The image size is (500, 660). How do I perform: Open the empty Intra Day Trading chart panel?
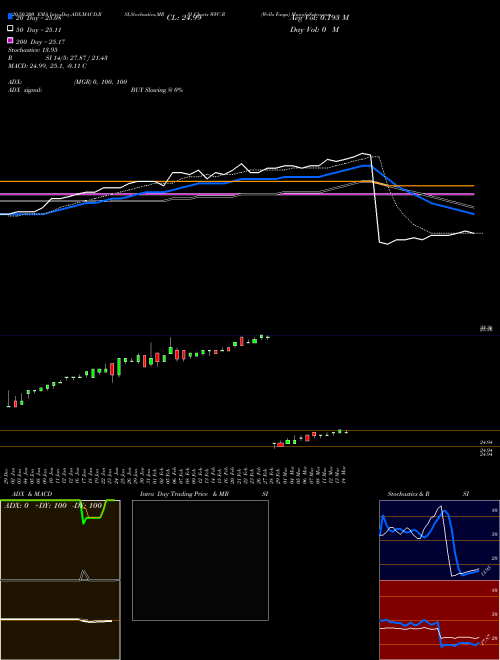pos(200,560)
